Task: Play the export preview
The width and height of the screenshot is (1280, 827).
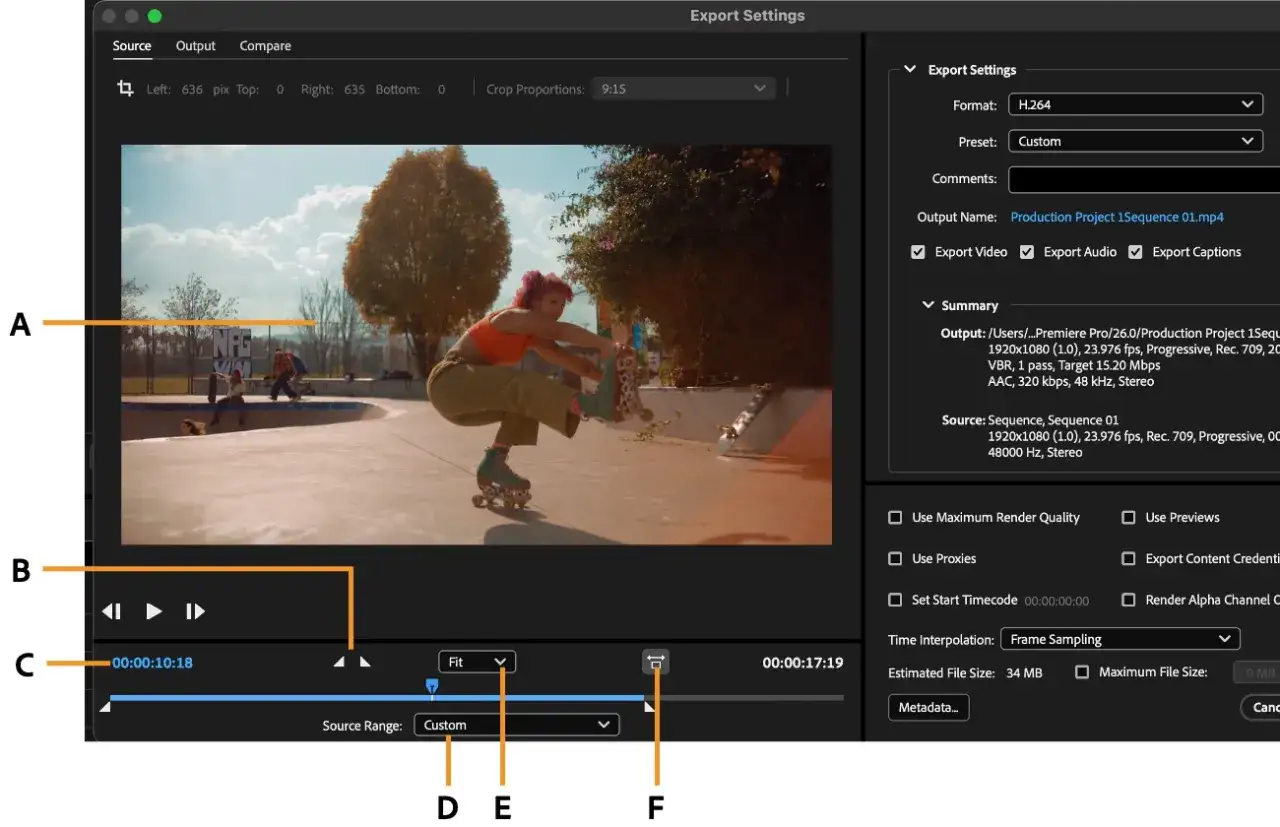Action: point(154,611)
